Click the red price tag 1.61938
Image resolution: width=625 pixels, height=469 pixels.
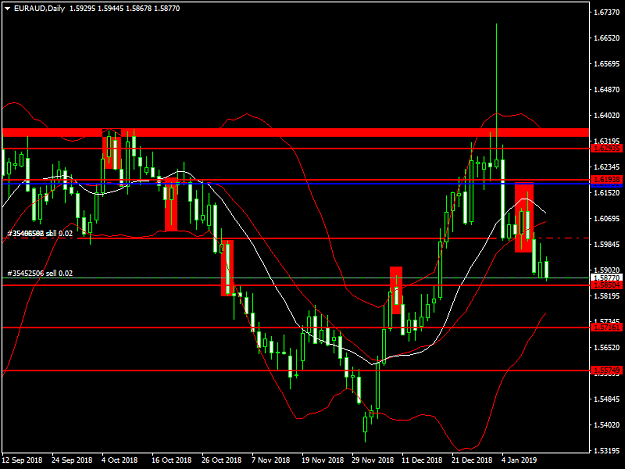(x=607, y=179)
